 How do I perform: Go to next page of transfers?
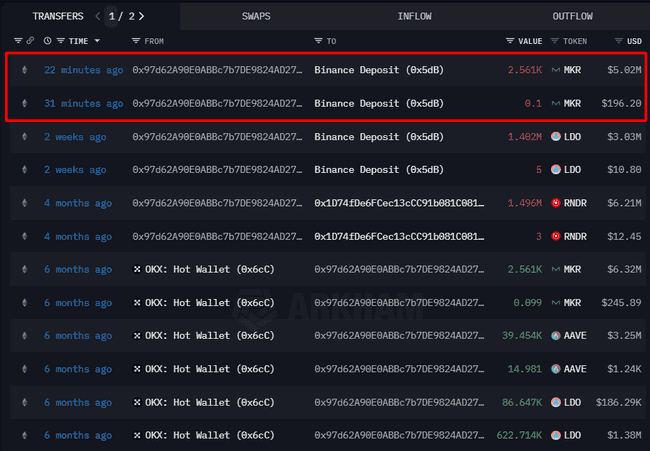coord(141,16)
